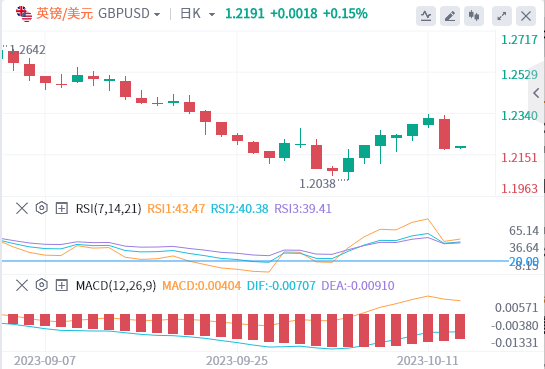Viewport: 545px width, 369px height.
Task: Remove the RSI indicator panel
Action: (22, 208)
